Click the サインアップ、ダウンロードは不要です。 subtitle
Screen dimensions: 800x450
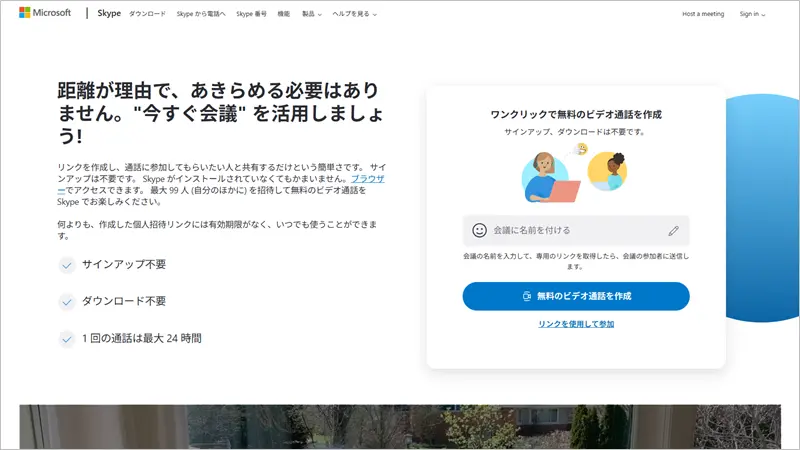click(x=576, y=132)
